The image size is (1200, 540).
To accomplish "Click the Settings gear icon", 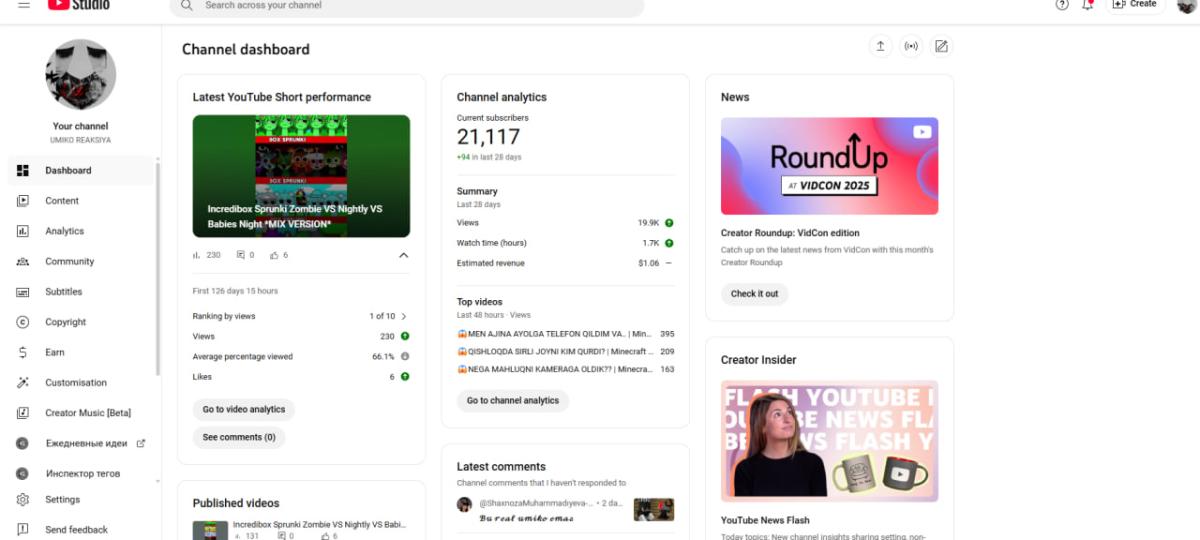I will point(23,500).
